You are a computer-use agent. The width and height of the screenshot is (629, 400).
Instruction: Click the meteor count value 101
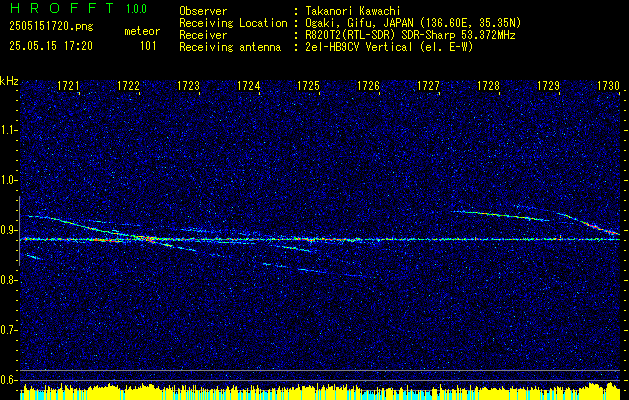(x=148, y=46)
